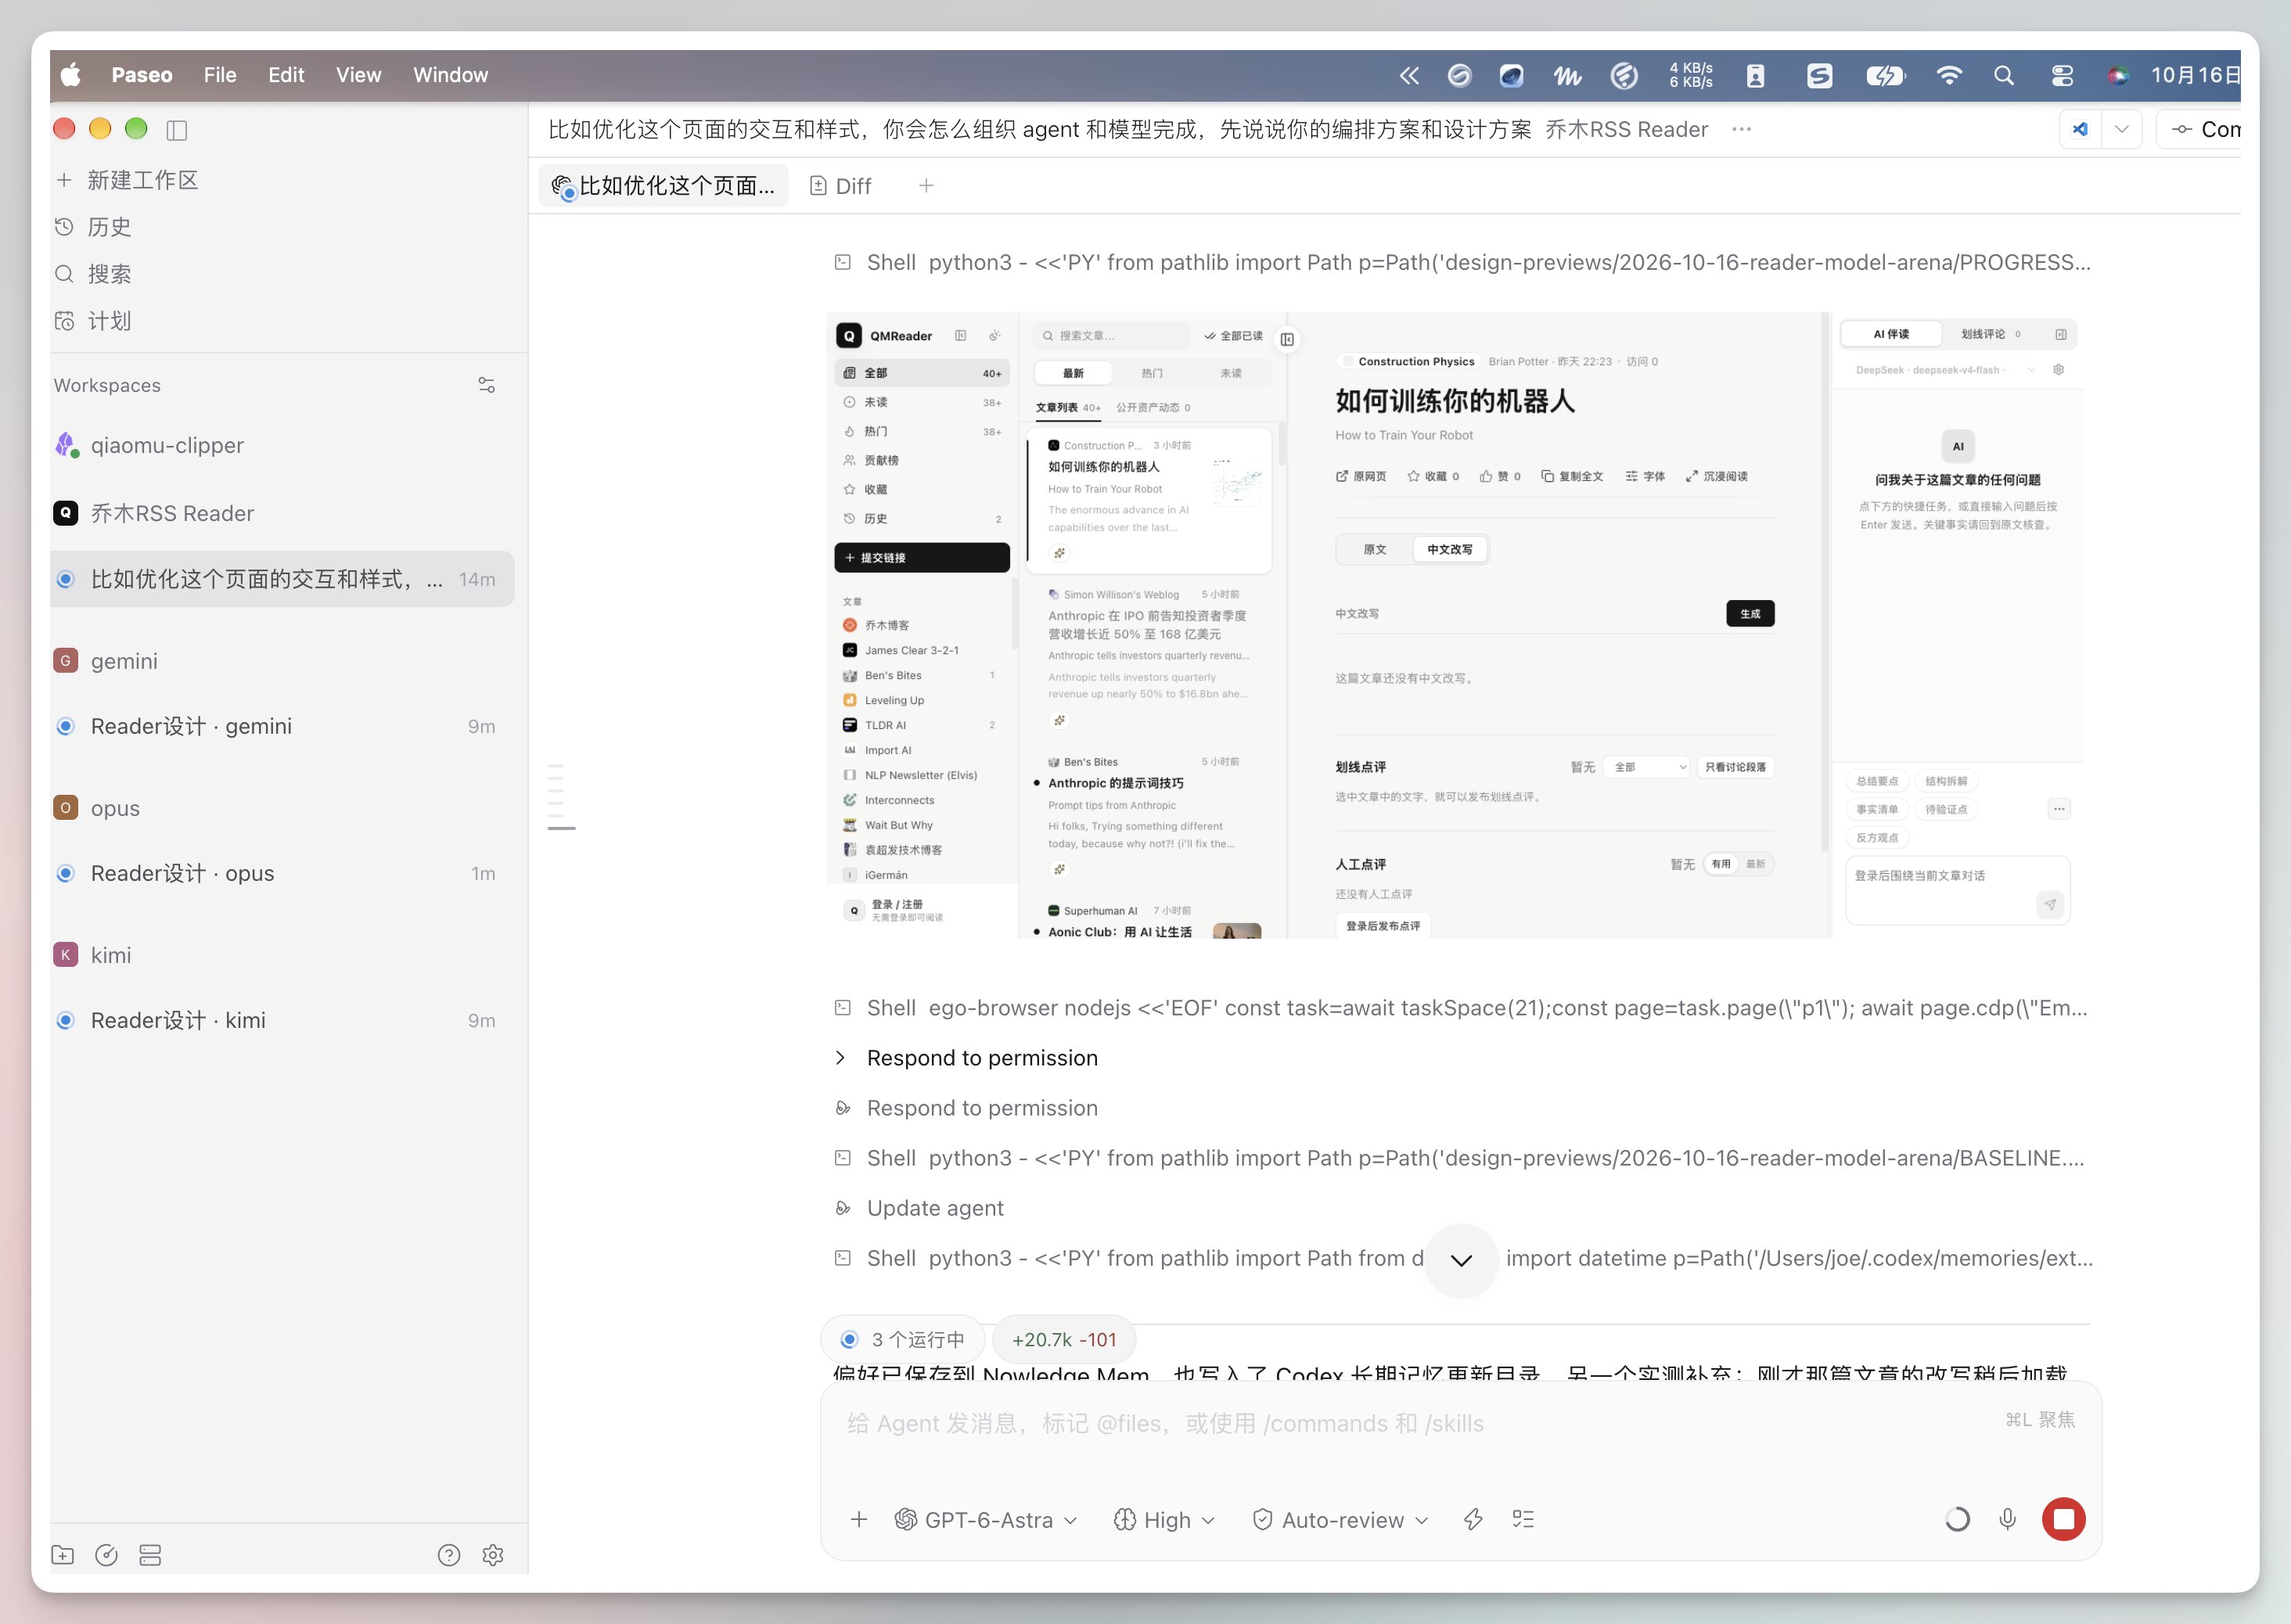Toggle the sidebar panel icon
Image resolution: width=2291 pixels, height=1624 pixels.
177,130
